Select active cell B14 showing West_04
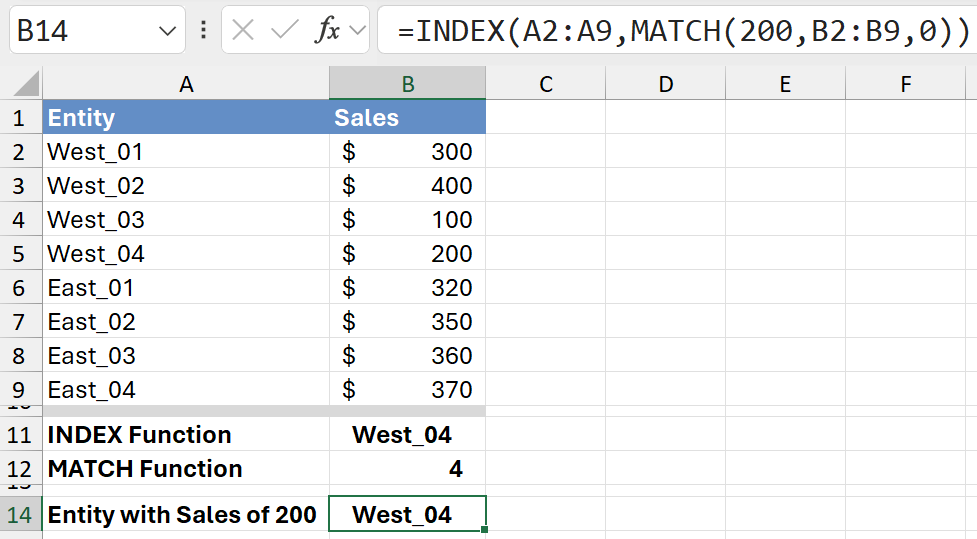Screen dimensions: 977x539 [407, 514]
